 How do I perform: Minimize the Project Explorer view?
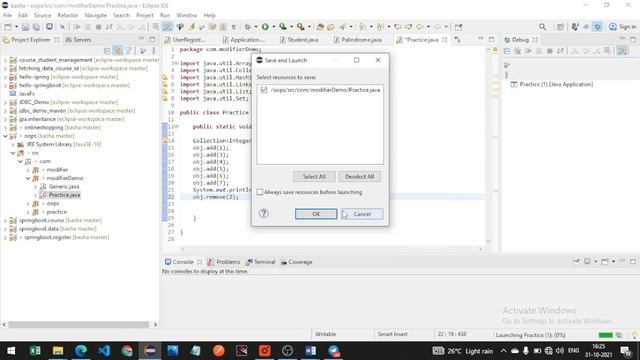(x=141, y=39)
